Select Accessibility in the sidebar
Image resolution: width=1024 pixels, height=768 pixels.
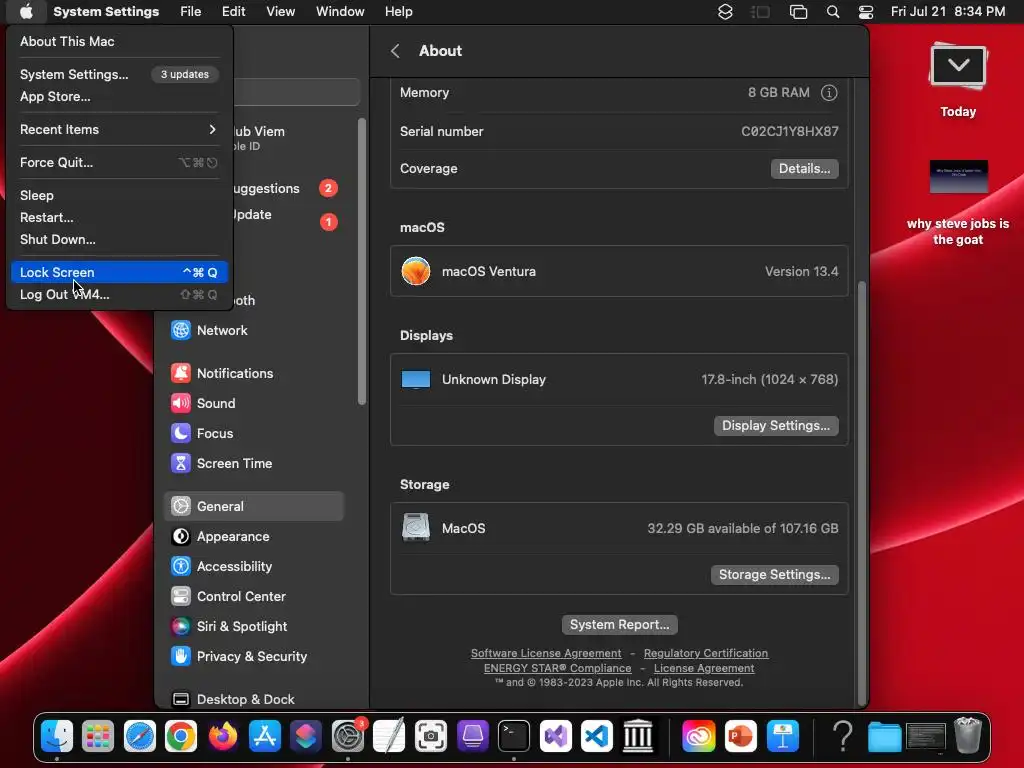point(254,566)
